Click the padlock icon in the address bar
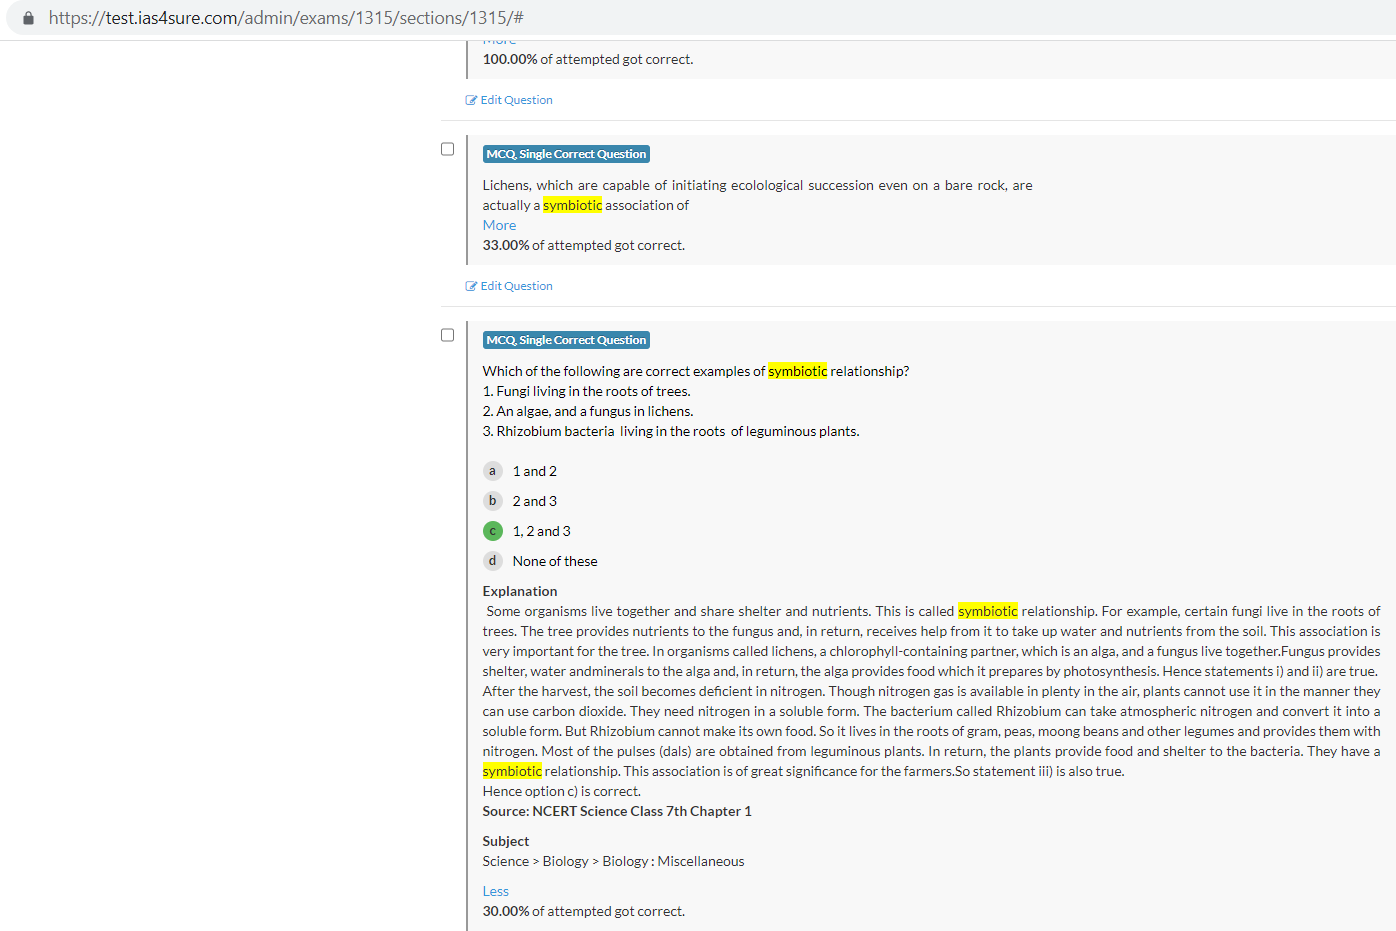Viewport: 1396px width, 931px height. point(28,18)
